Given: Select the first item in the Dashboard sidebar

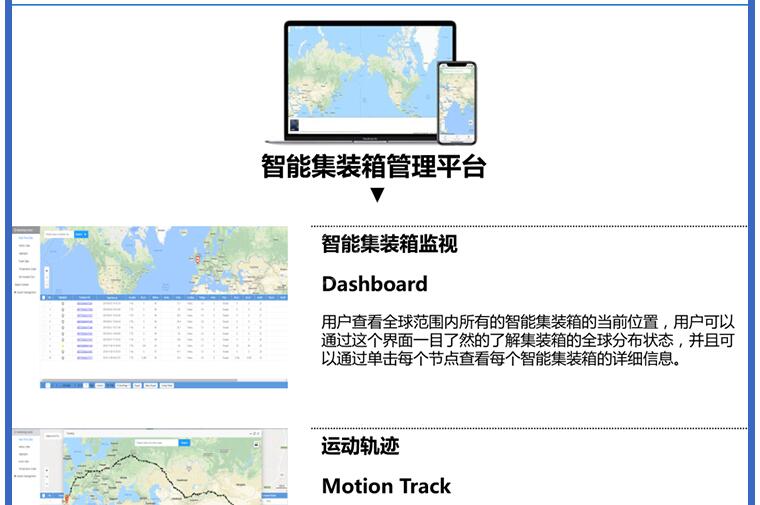Looking at the screenshot, I should pyautogui.click(x=24, y=238).
